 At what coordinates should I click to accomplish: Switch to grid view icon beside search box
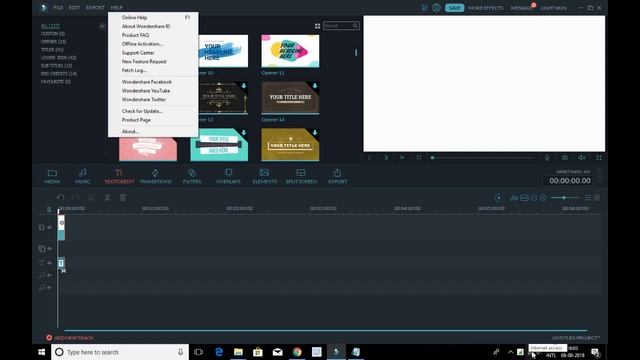(317, 26)
